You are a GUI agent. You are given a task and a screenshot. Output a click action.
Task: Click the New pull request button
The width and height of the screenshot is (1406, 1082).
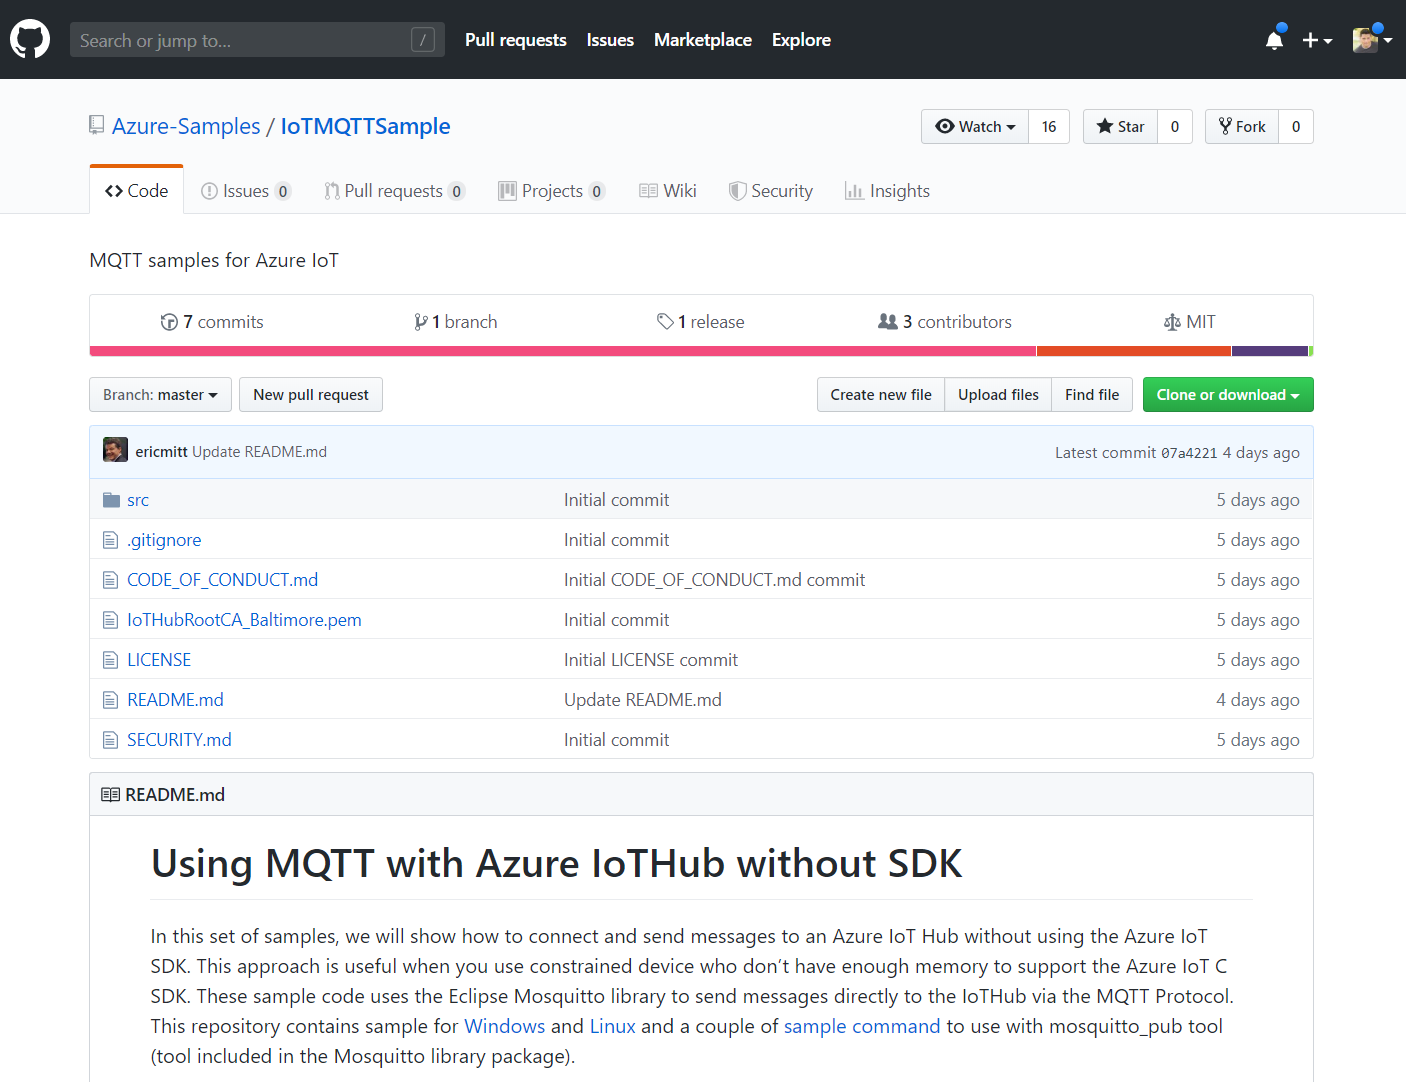coord(310,394)
